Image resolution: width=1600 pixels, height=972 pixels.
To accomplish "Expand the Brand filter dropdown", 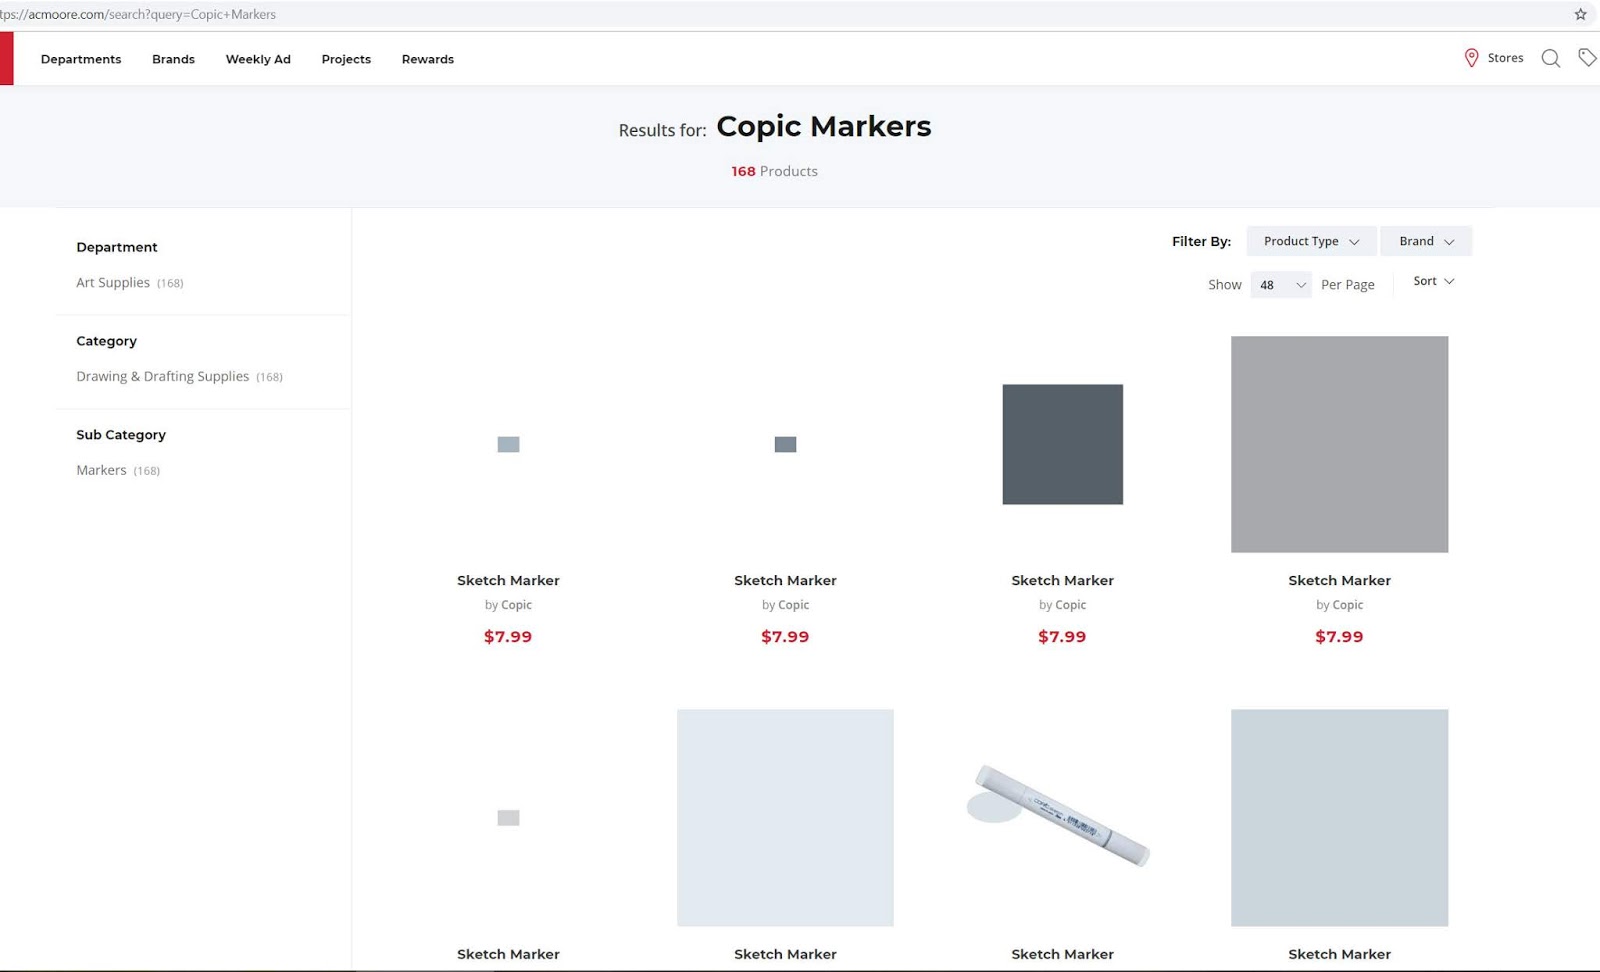I will click(x=1426, y=241).
